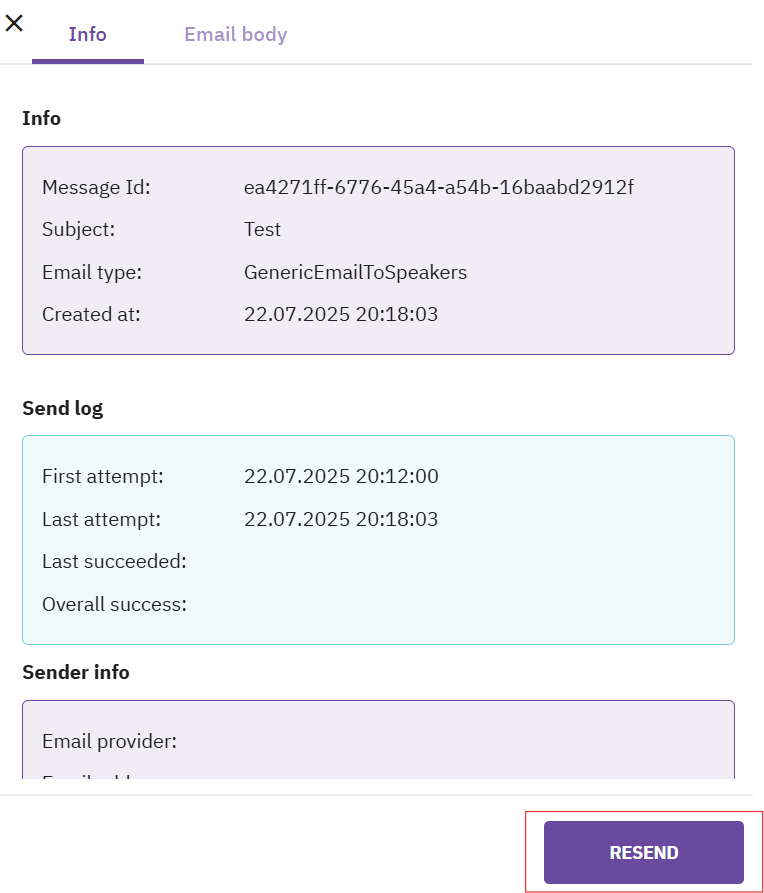Viewport: 764px width, 893px height.
Task: Click the subject value "Test"
Action: [262, 229]
